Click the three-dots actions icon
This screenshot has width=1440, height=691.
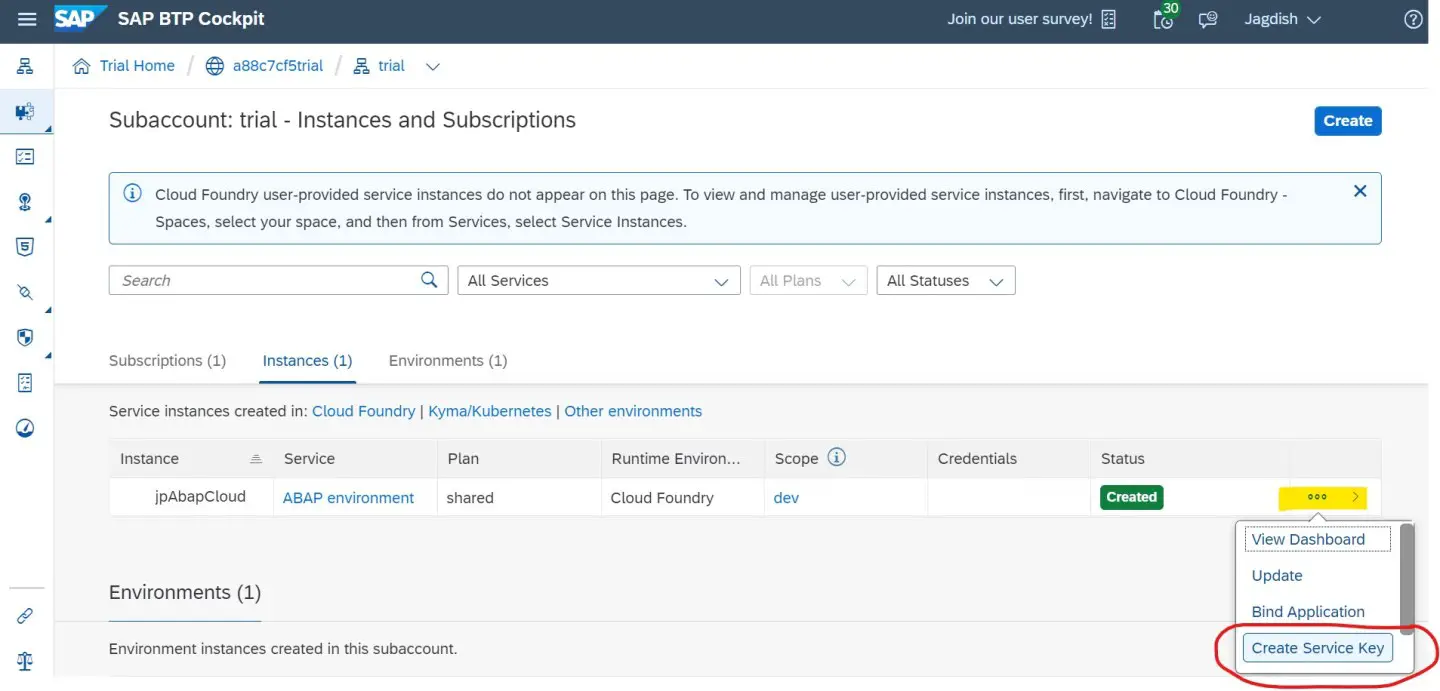[x=1317, y=497]
